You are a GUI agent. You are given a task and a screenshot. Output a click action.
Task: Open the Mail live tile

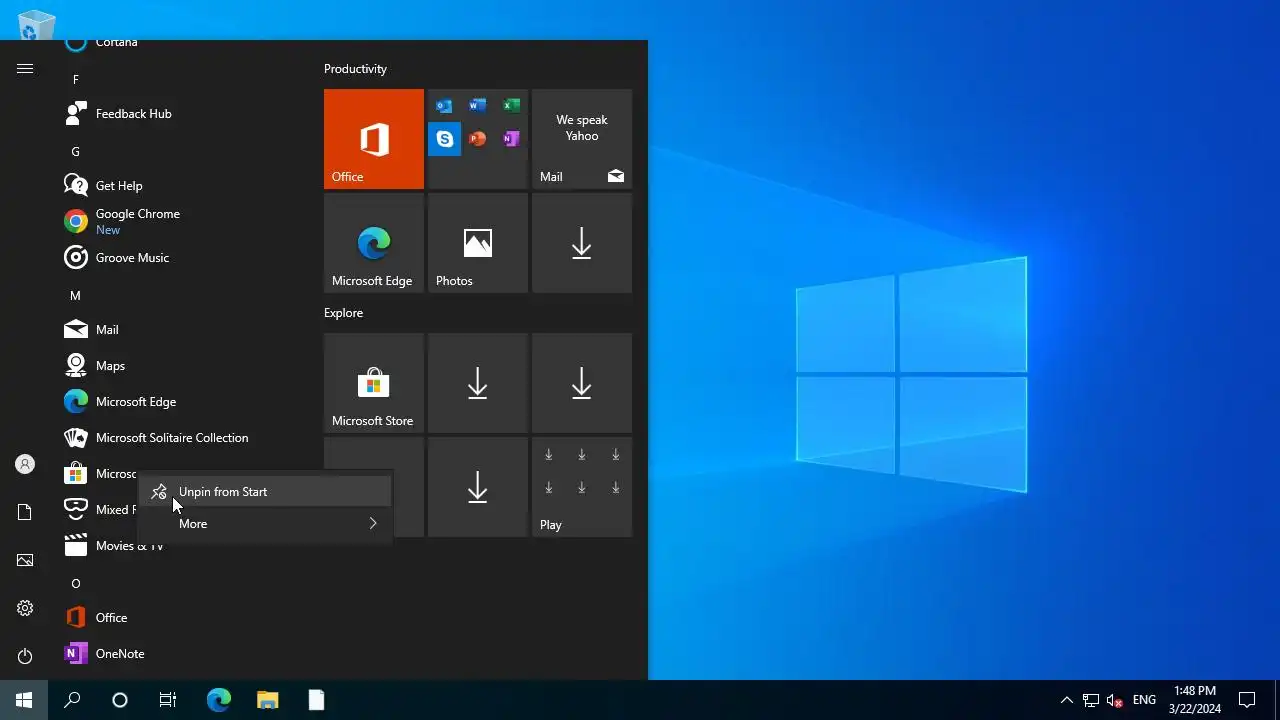(582, 139)
